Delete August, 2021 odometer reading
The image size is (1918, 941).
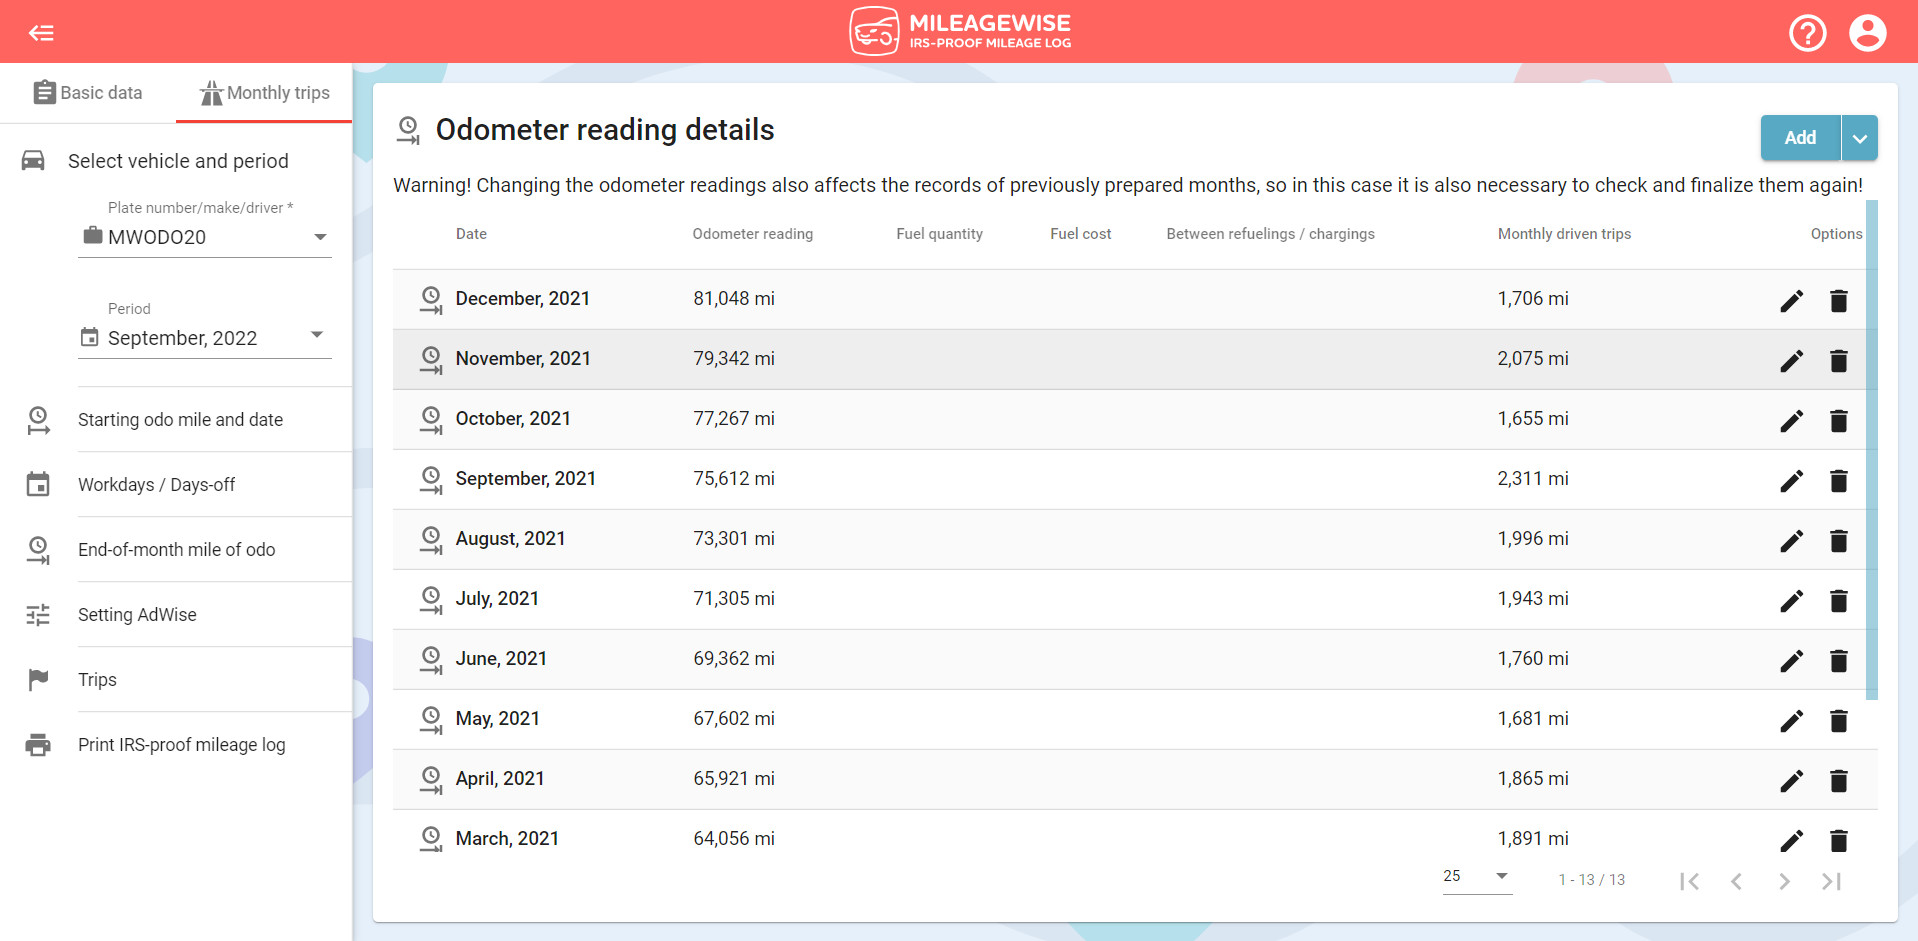(1838, 540)
